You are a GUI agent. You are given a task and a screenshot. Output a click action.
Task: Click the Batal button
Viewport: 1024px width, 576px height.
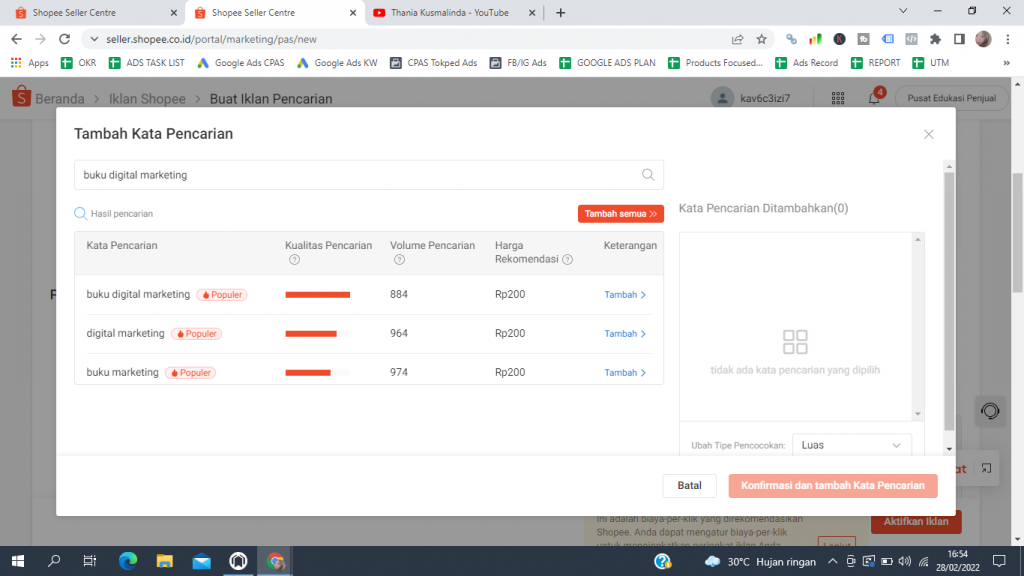pyautogui.click(x=689, y=486)
